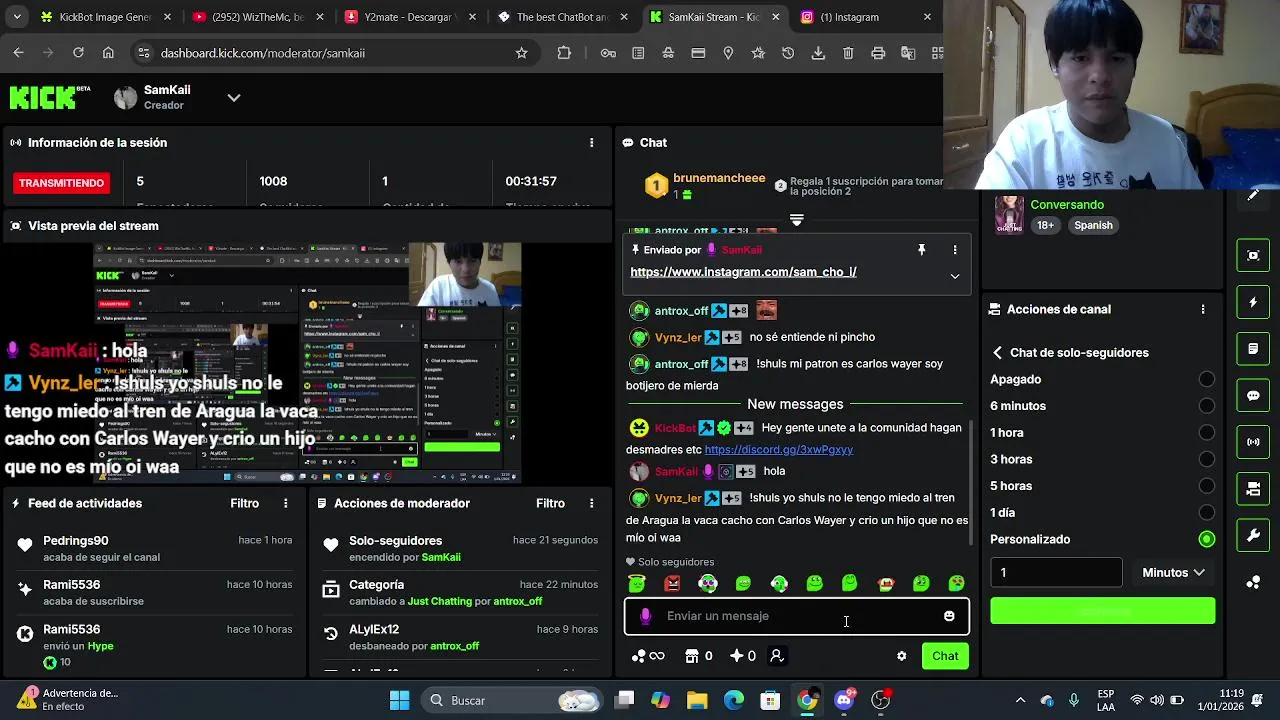Open the wrench tools icon in right sidebar
Image resolution: width=1280 pixels, height=720 pixels.
1253,536
